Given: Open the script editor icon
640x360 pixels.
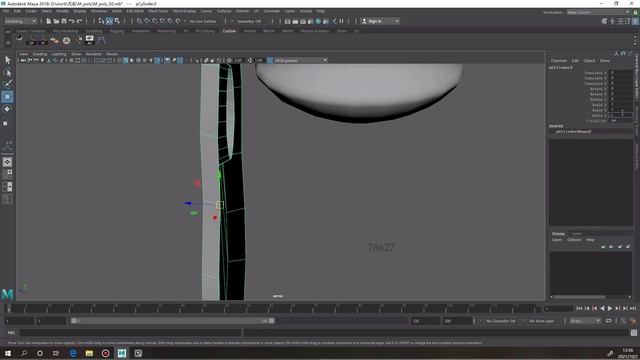Looking at the screenshot, I should pyautogui.click(x=633, y=333).
